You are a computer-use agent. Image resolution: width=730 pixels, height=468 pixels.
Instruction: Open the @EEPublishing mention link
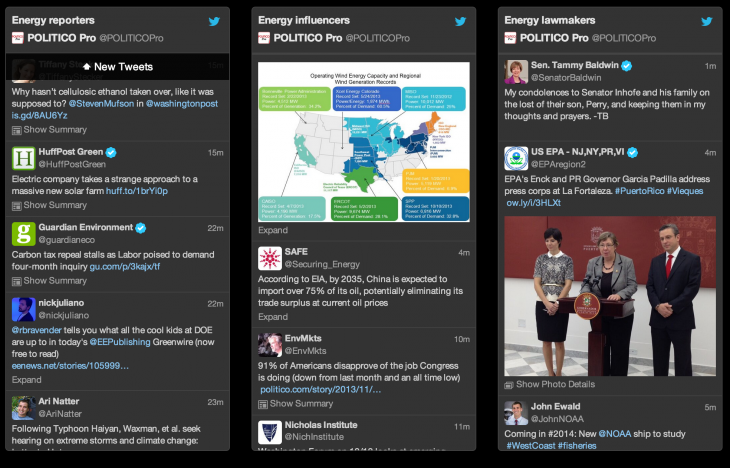click(120, 342)
